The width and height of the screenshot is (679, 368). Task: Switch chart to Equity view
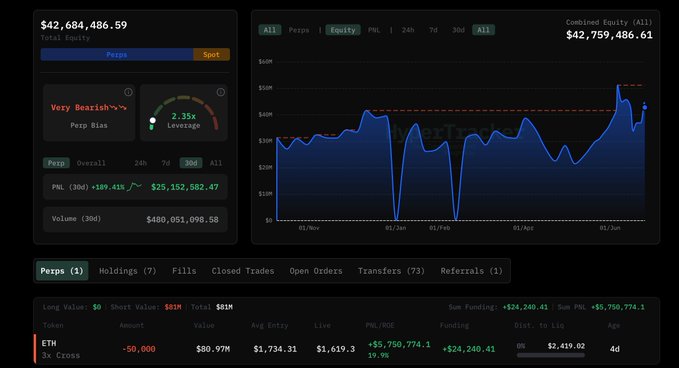[x=343, y=30]
